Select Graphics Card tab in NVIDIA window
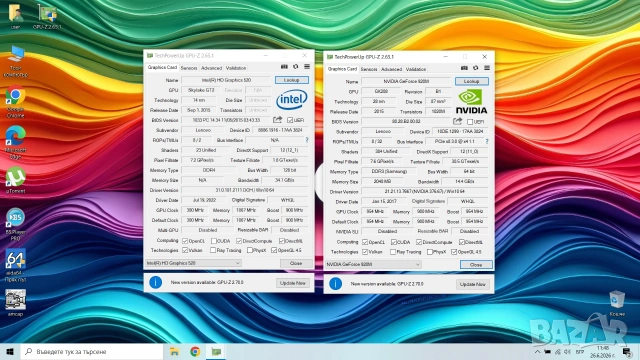The width and height of the screenshot is (640, 360). pyautogui.click(x=342, y=69)
